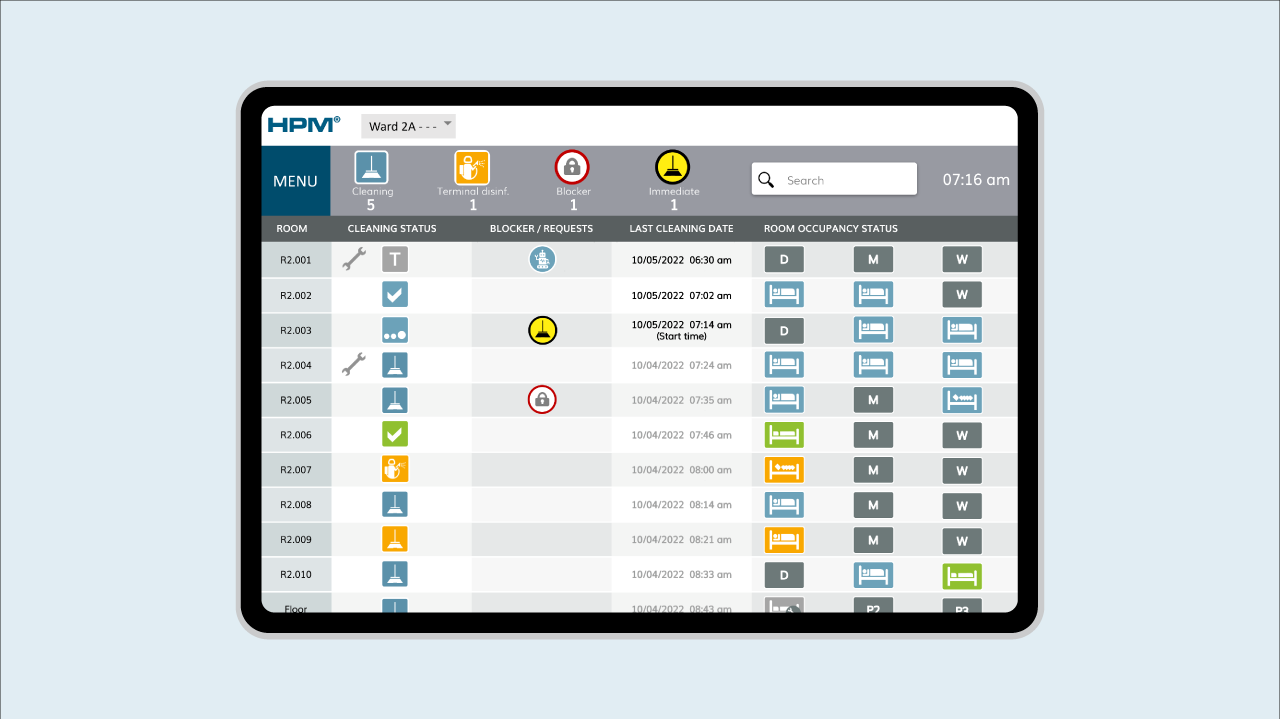Click the magnifier search icon
This screenshot has width=1280, height=719.
click(x=767, y=180)
